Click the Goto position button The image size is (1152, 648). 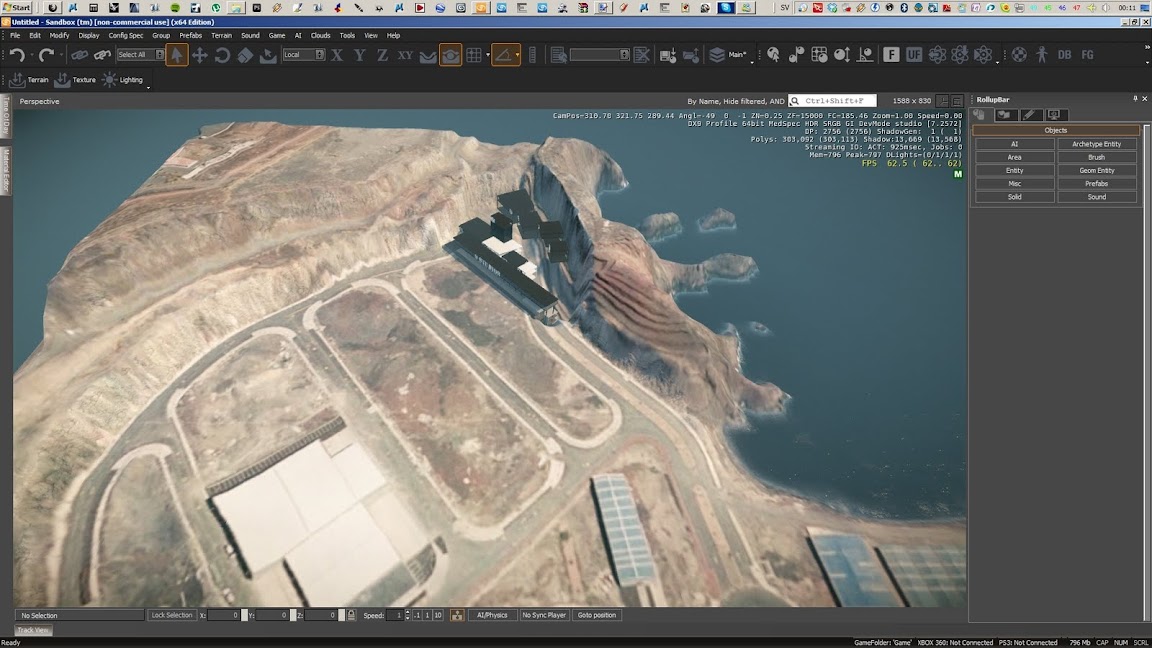[597, 615]
